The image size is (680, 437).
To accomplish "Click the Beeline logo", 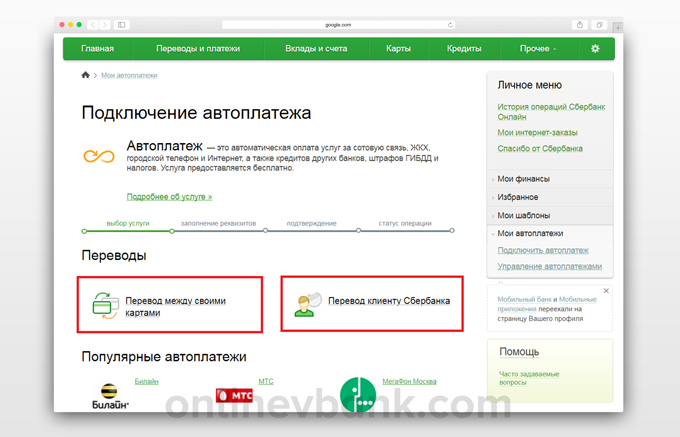I will [110, 396].
